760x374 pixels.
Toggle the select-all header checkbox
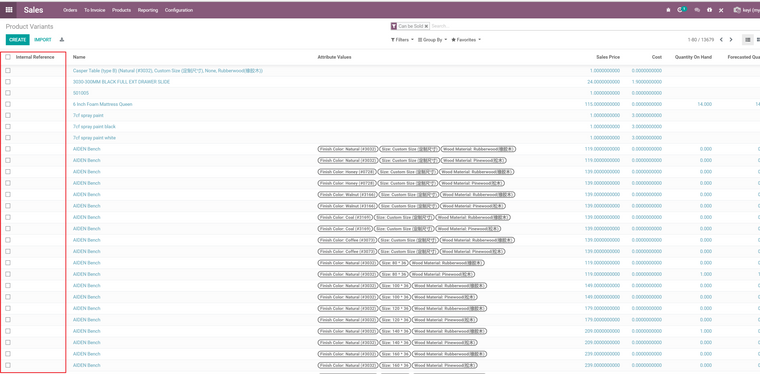point(8,57)
